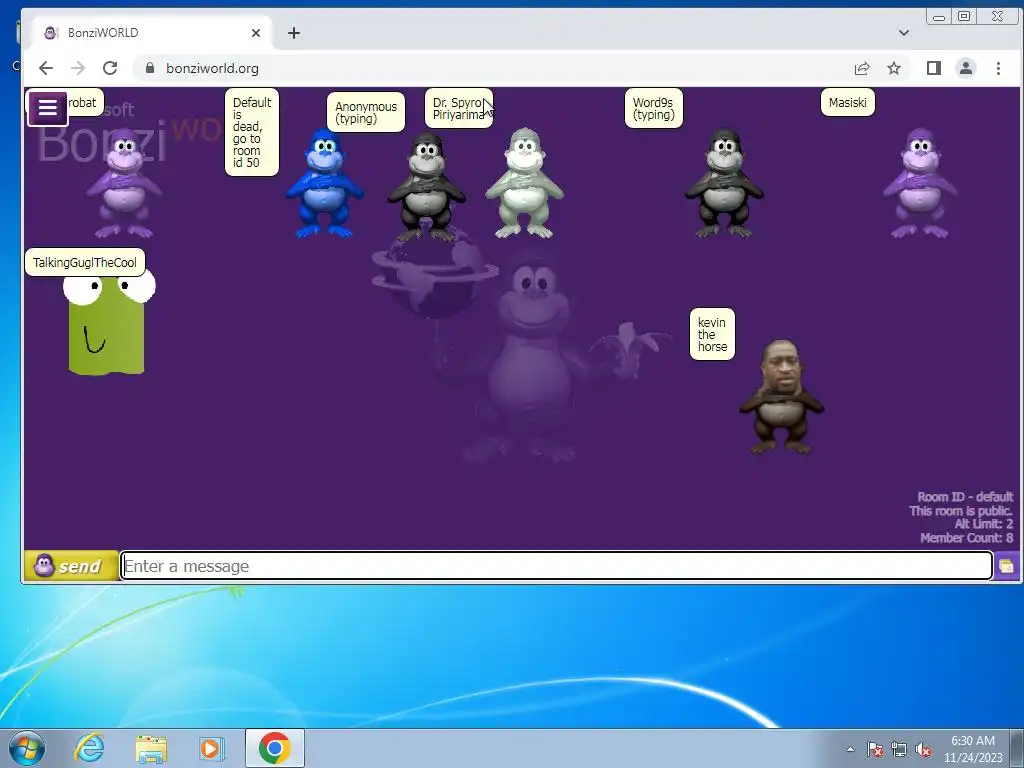This screenshot has height=768, width=1024.
Task: Open a new tab with plus button
Action: tap(294, 33)
